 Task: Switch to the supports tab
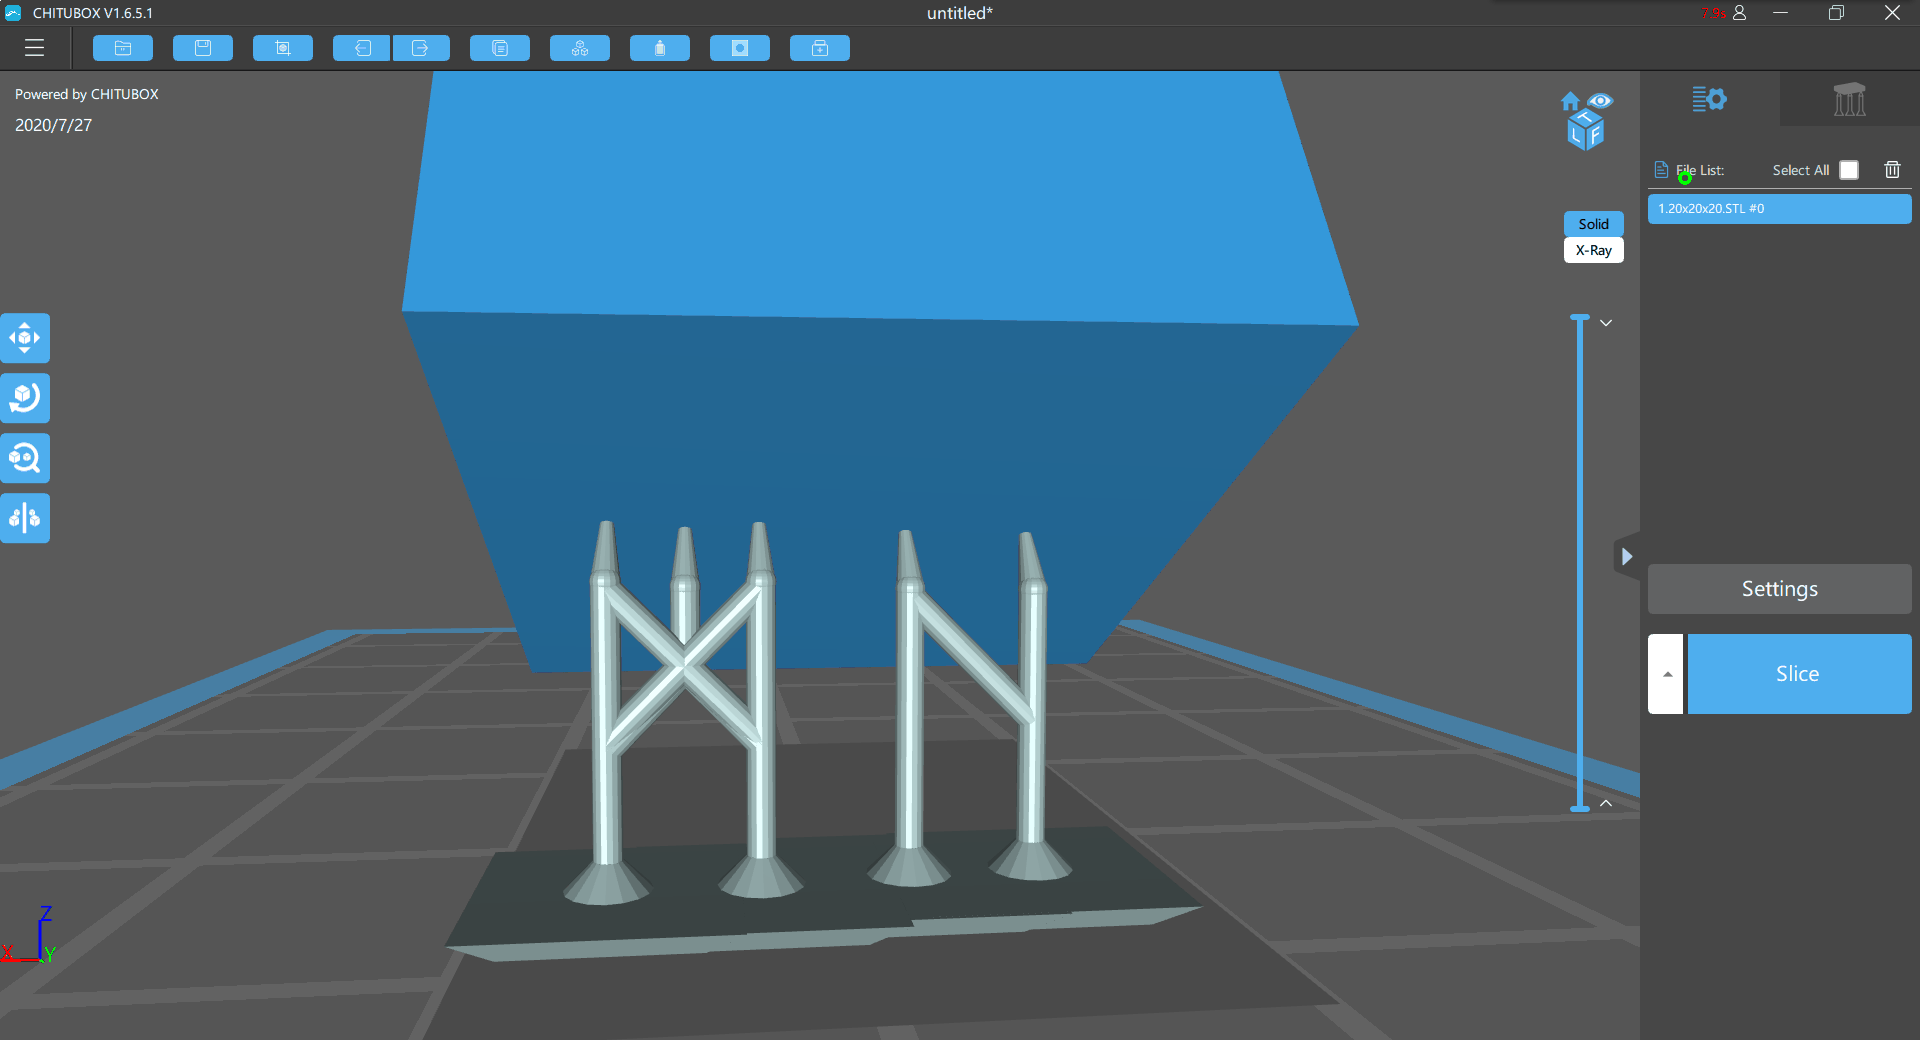click(1849, 99)
